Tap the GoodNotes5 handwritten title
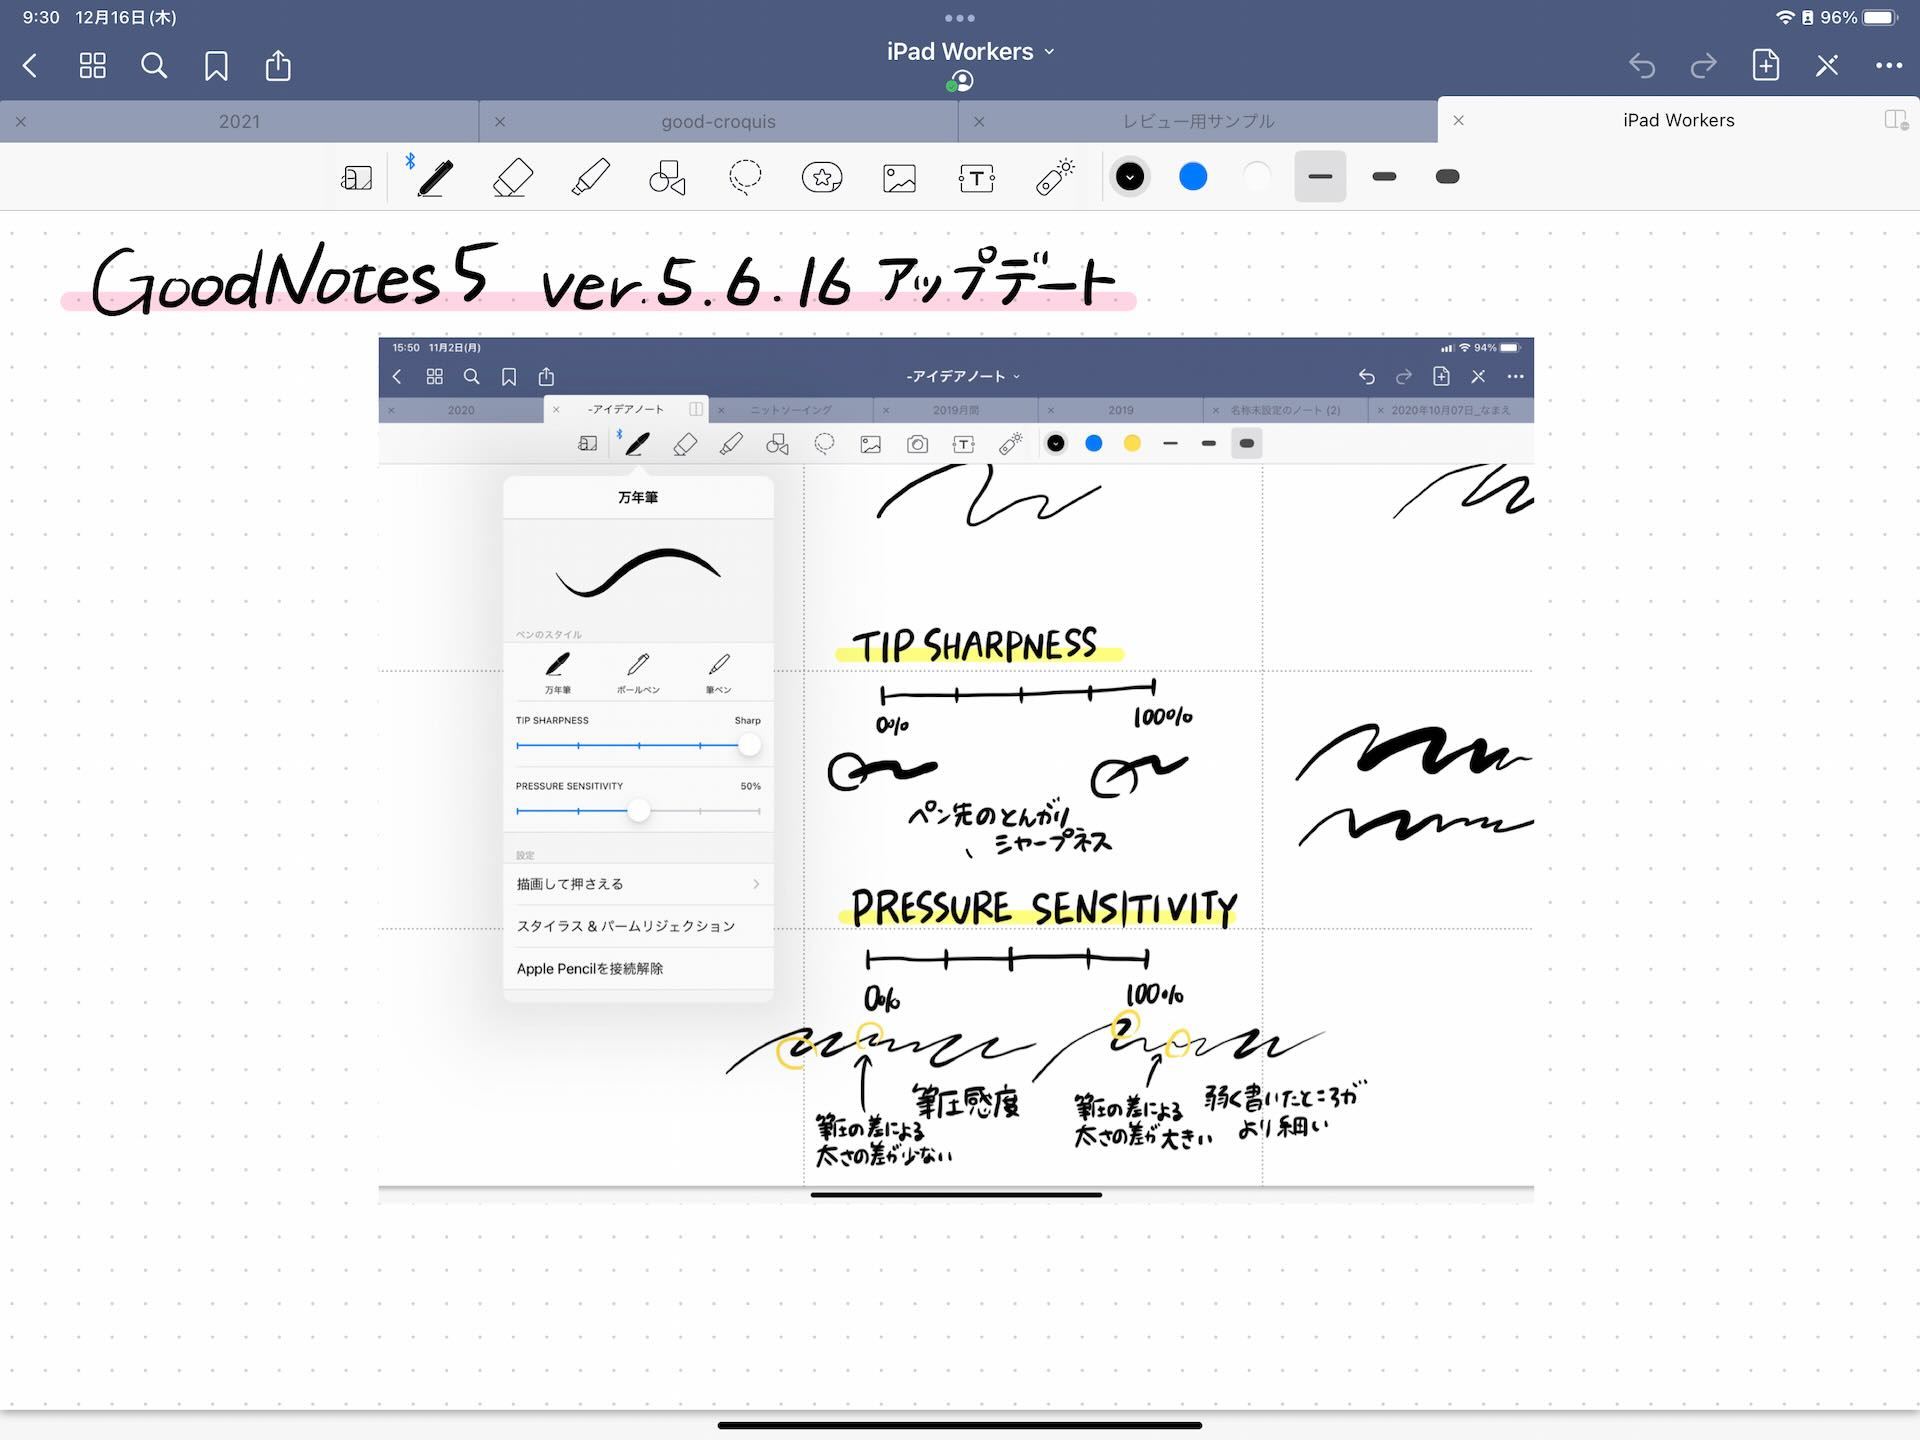Screen dimensions: 1920x1440 point(292,280)
